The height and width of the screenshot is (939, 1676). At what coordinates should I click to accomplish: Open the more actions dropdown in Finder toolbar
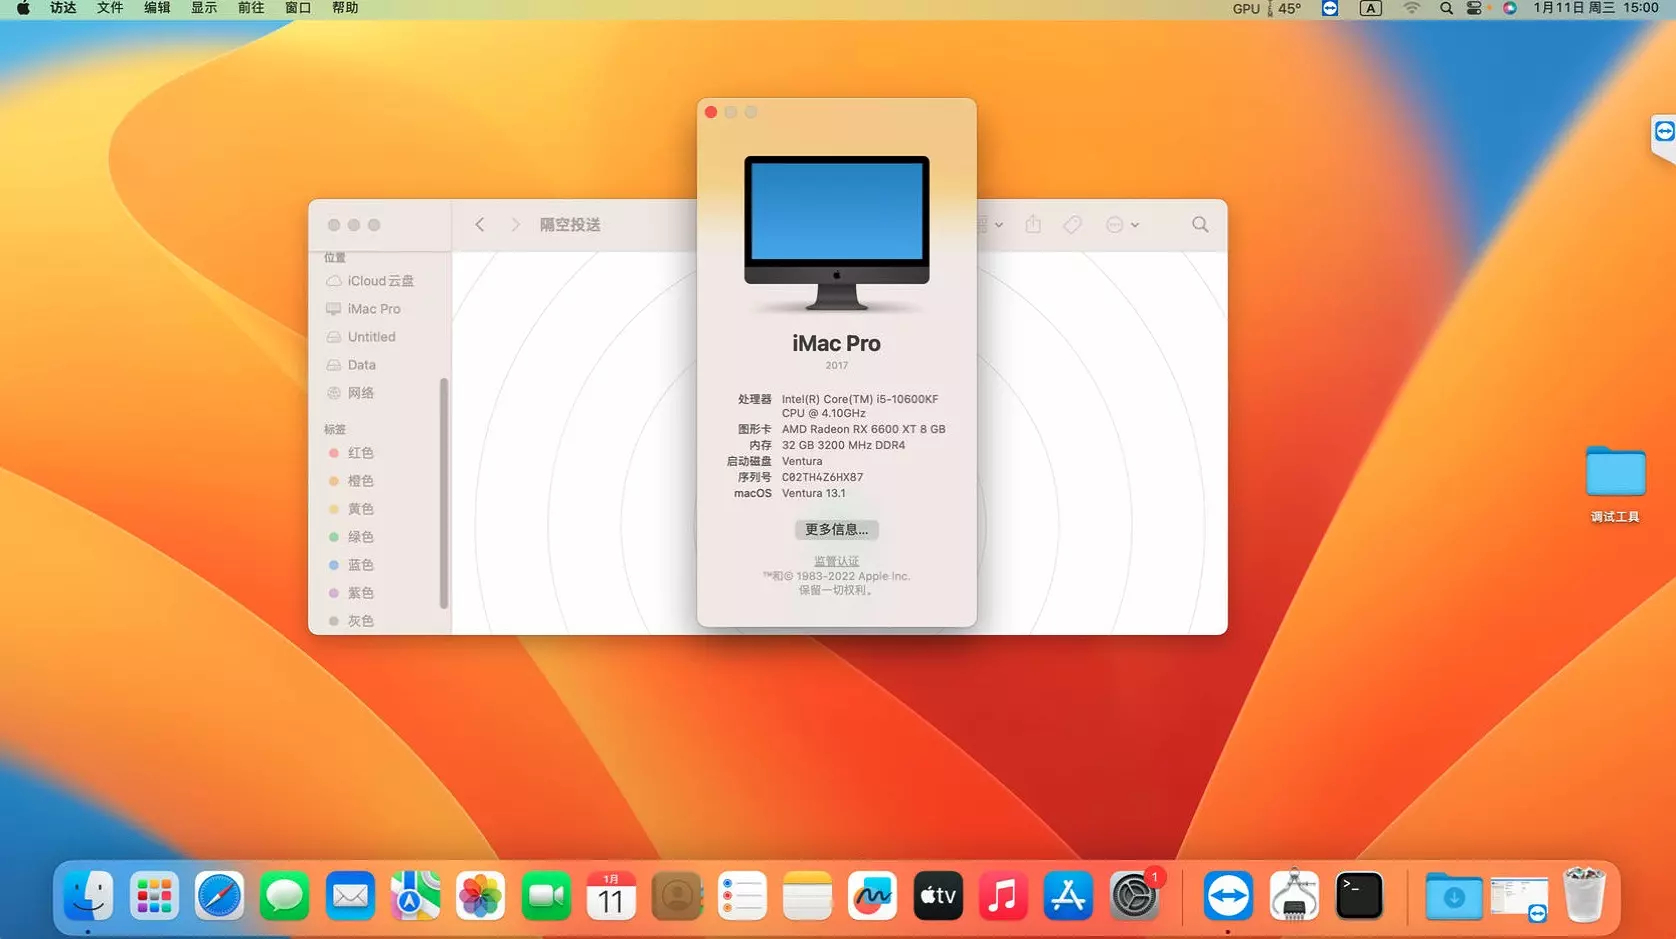click(1118, 224)
